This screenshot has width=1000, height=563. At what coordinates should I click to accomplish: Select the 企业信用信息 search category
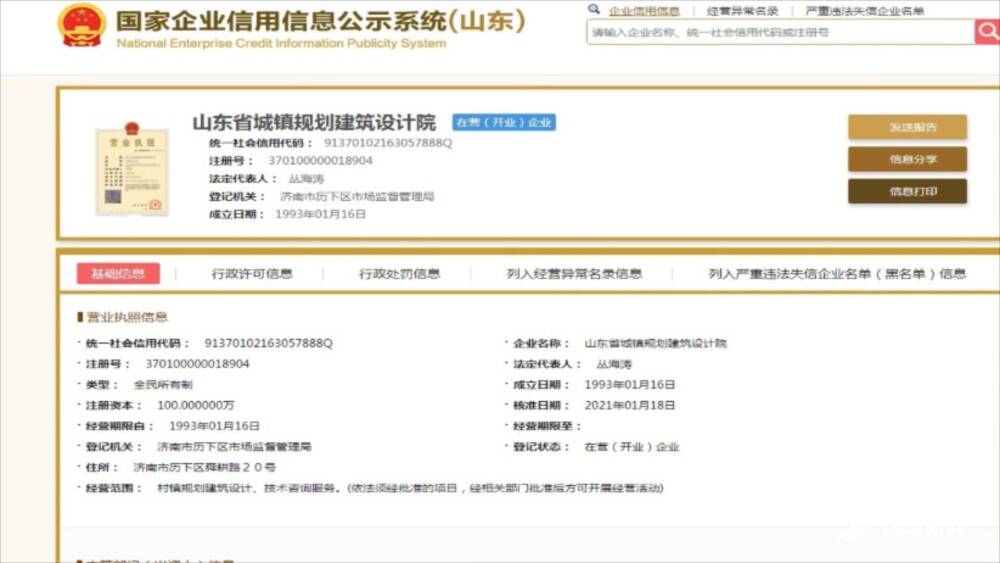pos(644,11)
